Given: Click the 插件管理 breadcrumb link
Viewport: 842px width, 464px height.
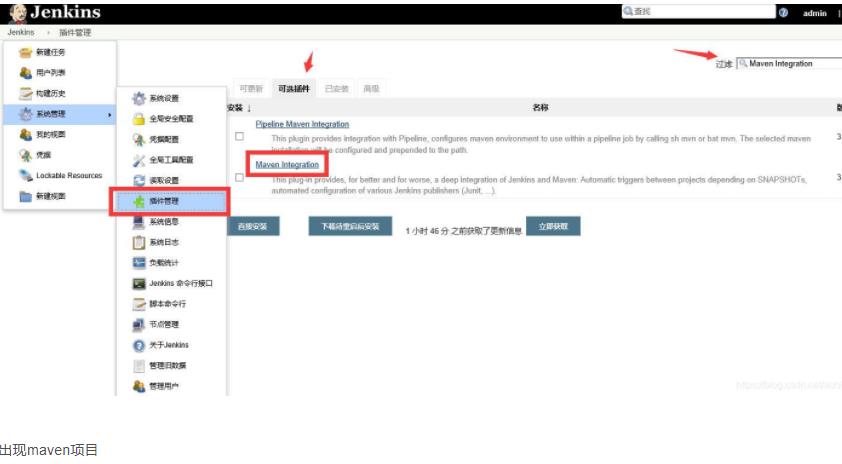Looking at the screenshot, I should click(75, 33).
